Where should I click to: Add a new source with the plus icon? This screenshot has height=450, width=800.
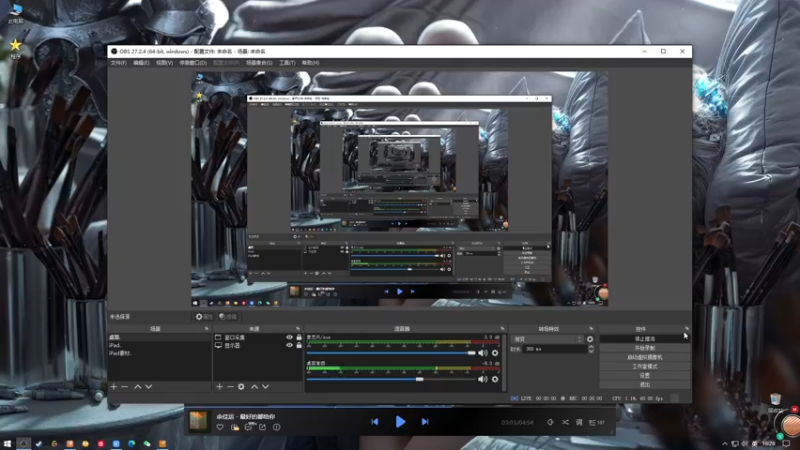point(219,387)
